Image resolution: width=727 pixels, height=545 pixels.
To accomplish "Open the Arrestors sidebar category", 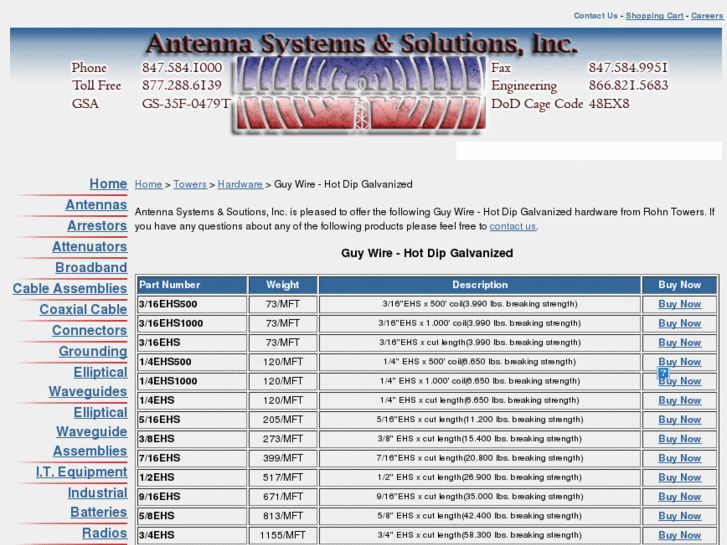I will 97,225.
